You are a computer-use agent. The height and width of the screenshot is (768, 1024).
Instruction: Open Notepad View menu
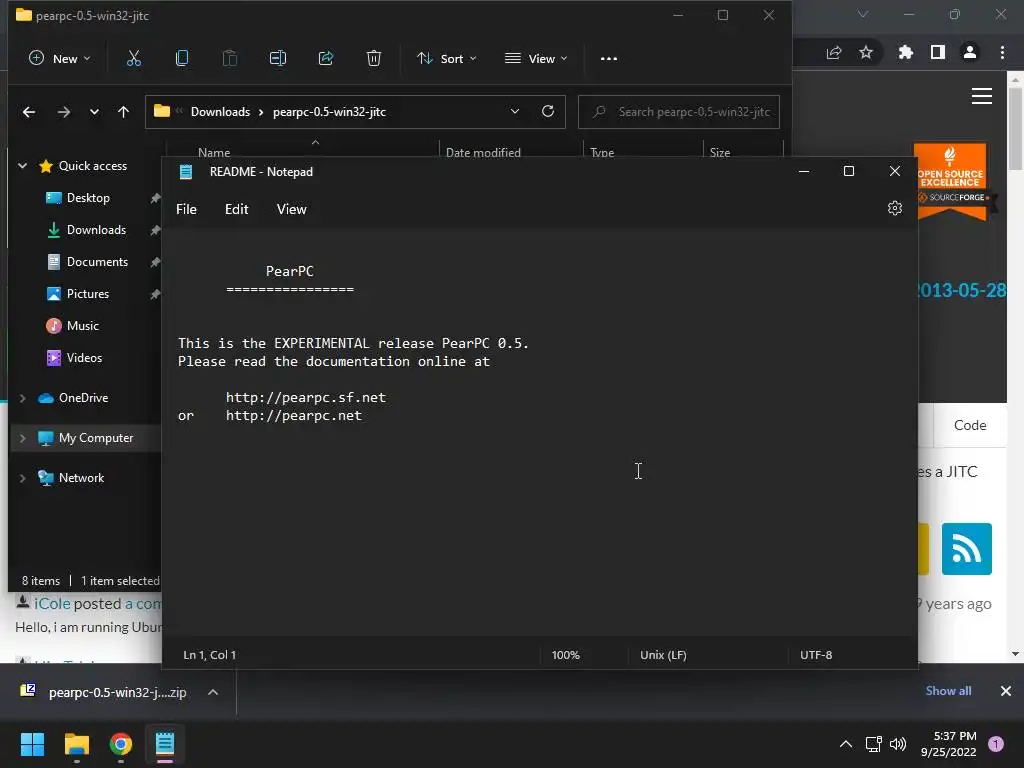(291, 210)
